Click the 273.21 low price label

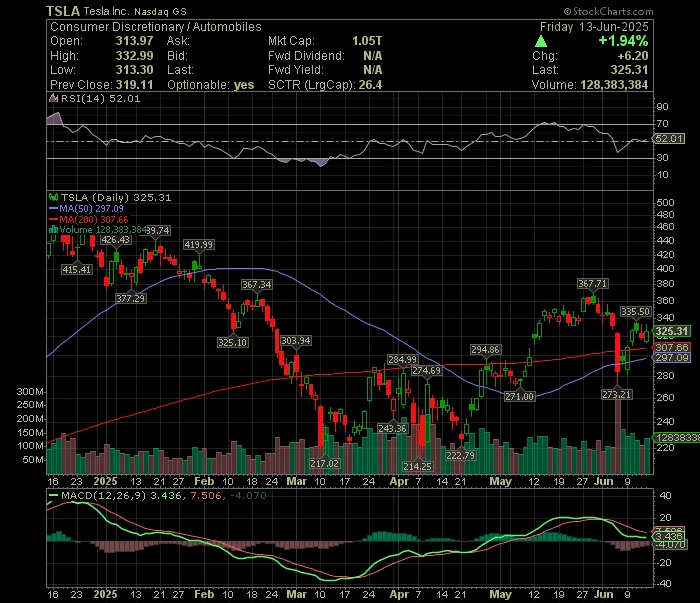click(x=617, y=395)
